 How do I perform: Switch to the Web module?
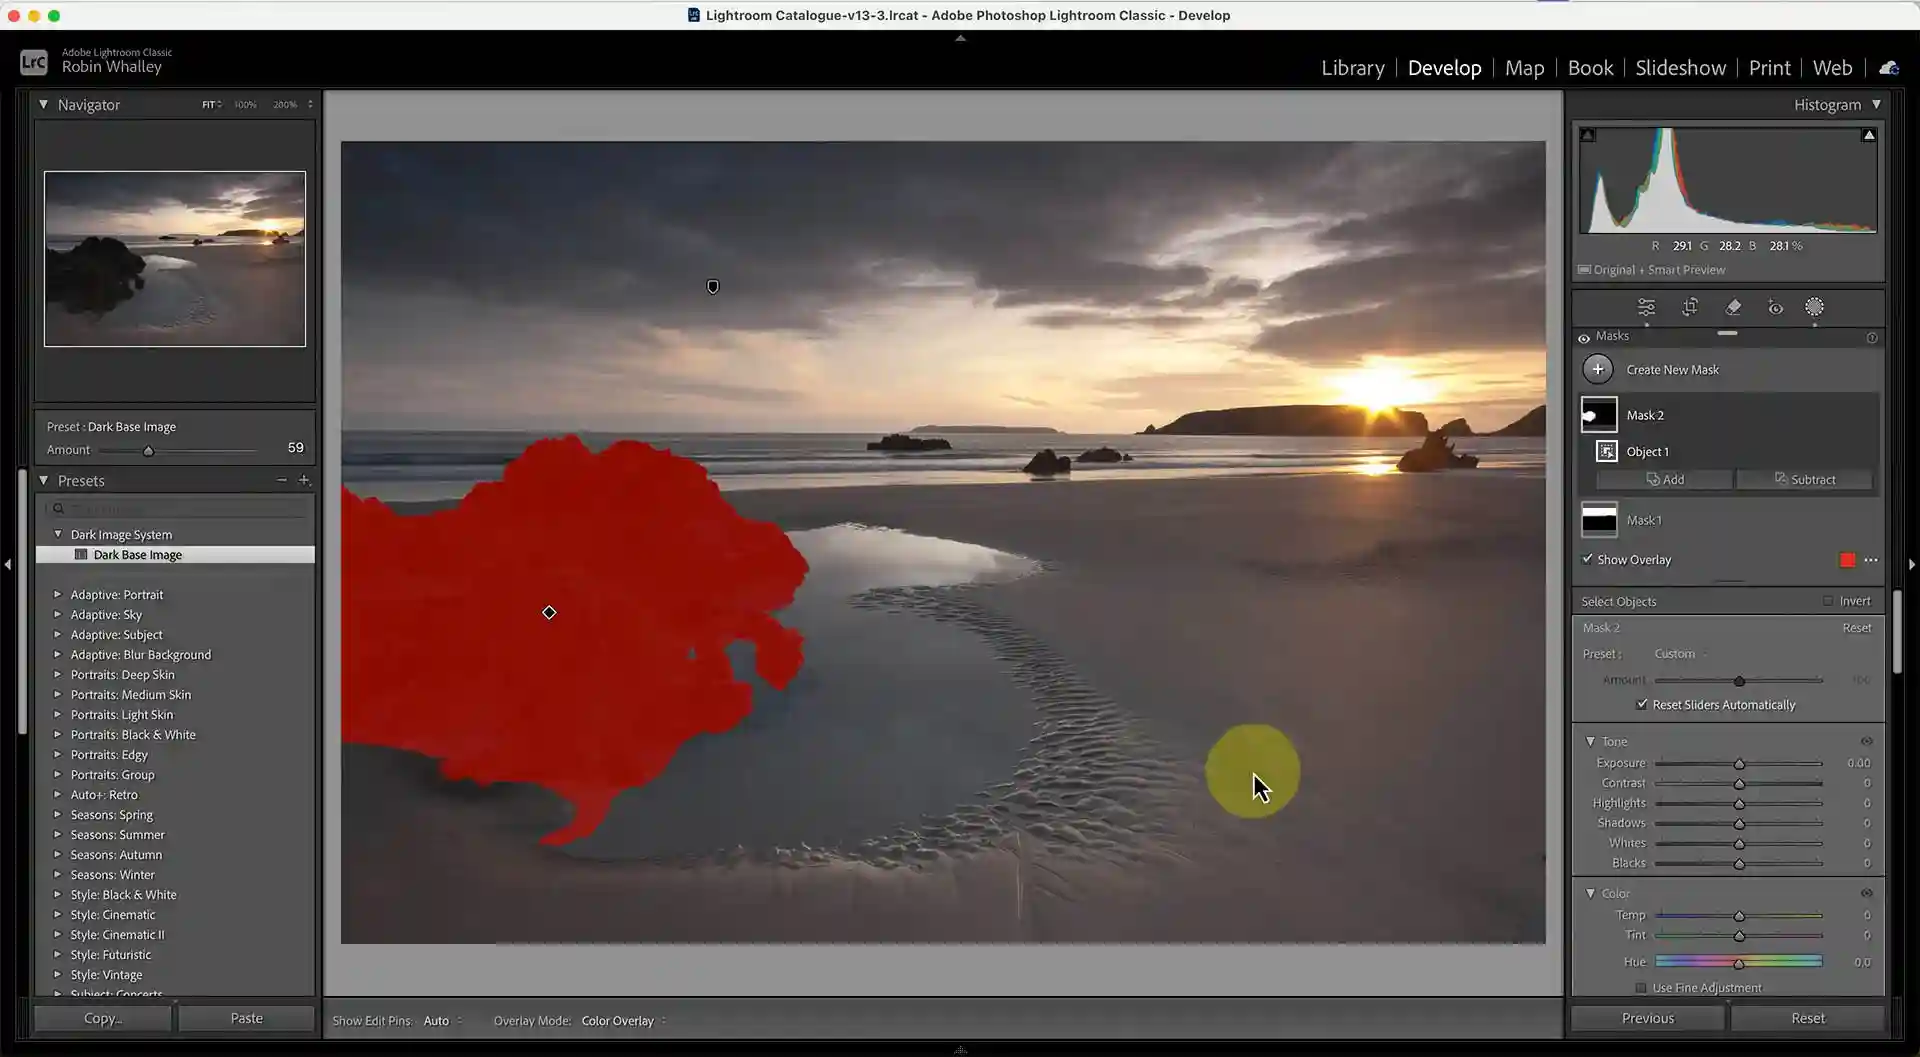pyautogui.click(x=1832, y=68)
